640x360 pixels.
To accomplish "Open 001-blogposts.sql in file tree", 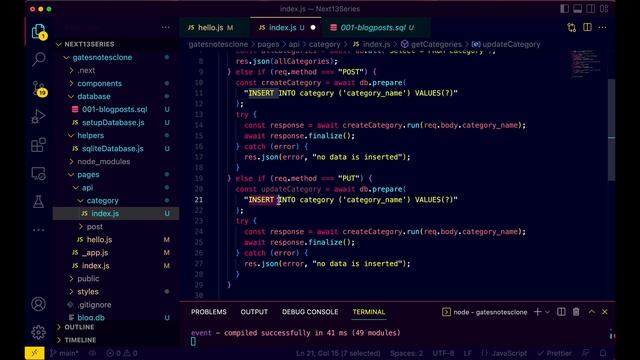I will 116,109.
